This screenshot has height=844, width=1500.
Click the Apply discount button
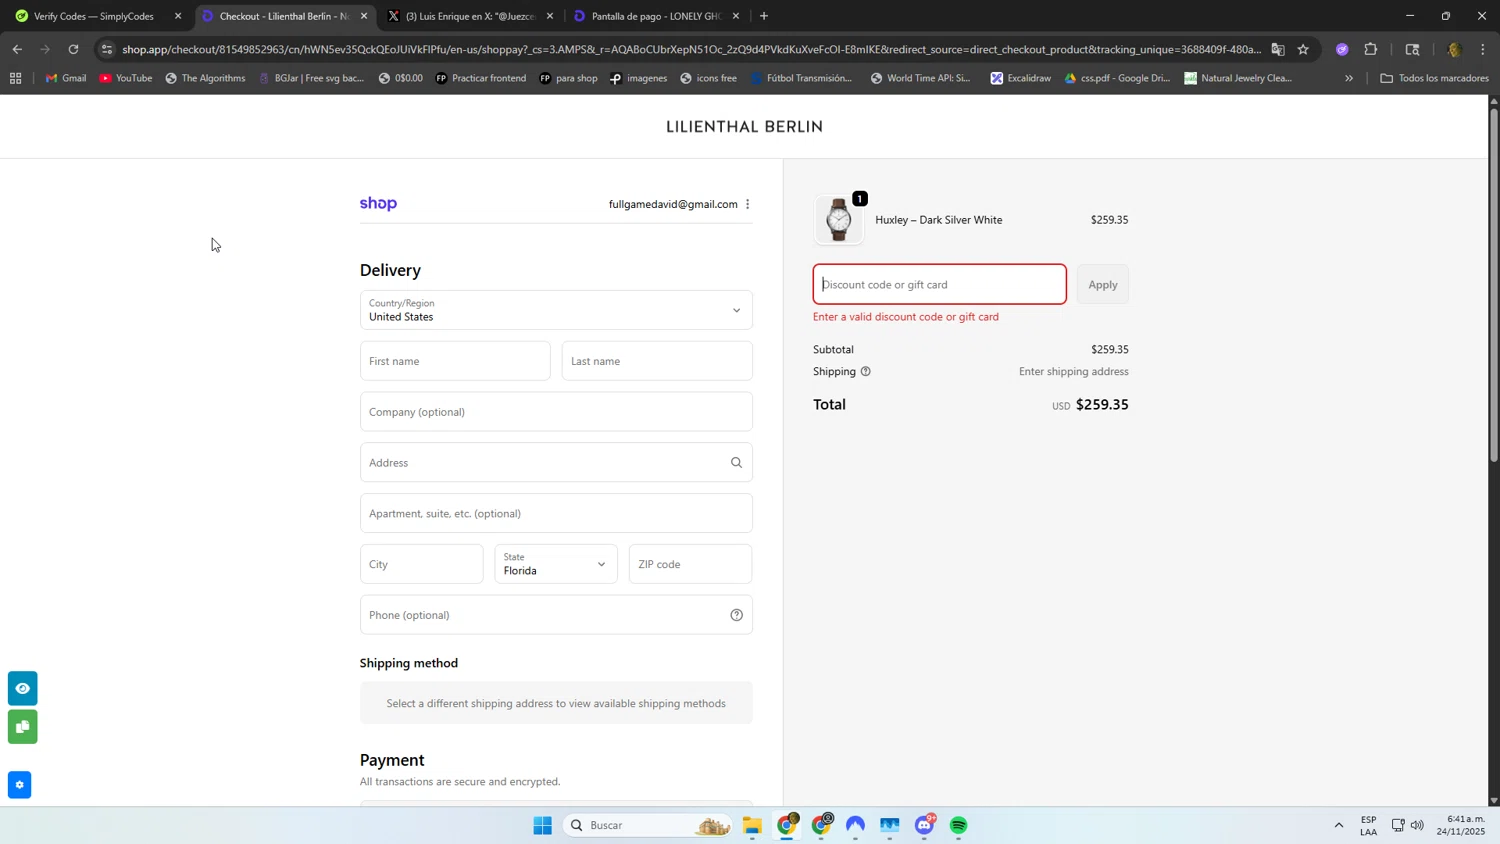[x=1103, y=285]
